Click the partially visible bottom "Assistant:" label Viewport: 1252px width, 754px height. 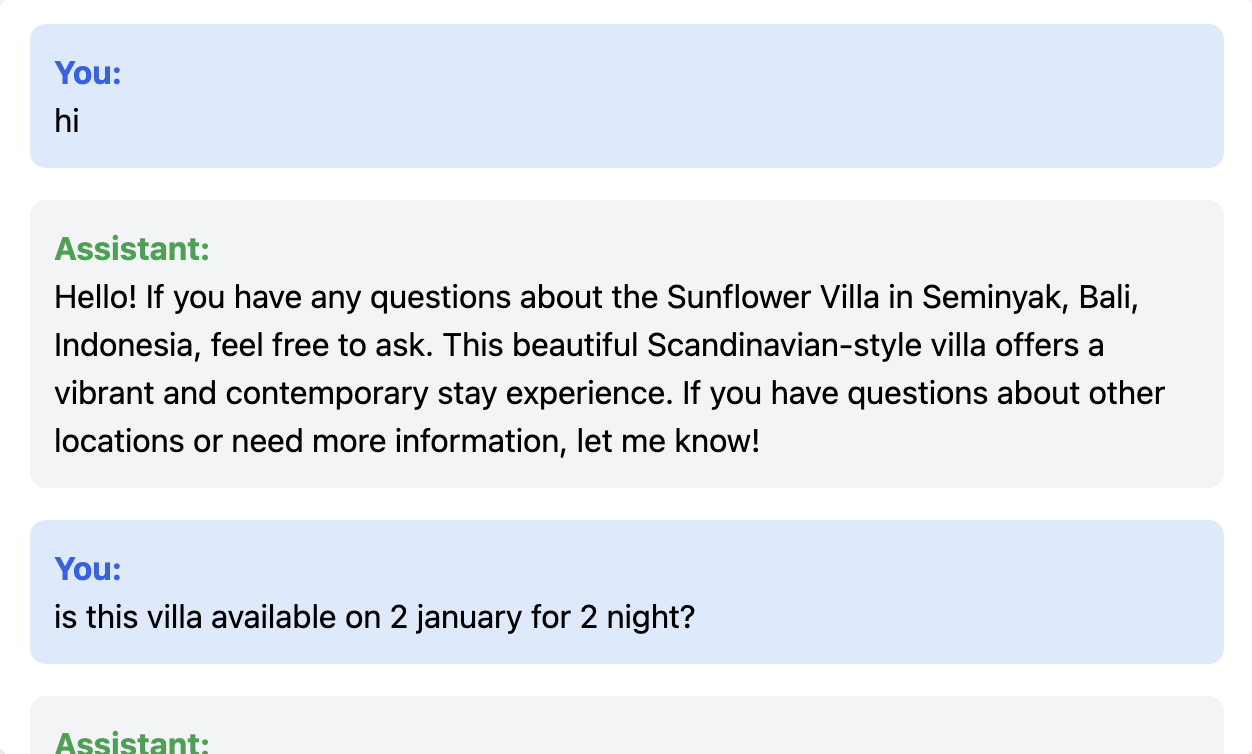pos(132,743)
